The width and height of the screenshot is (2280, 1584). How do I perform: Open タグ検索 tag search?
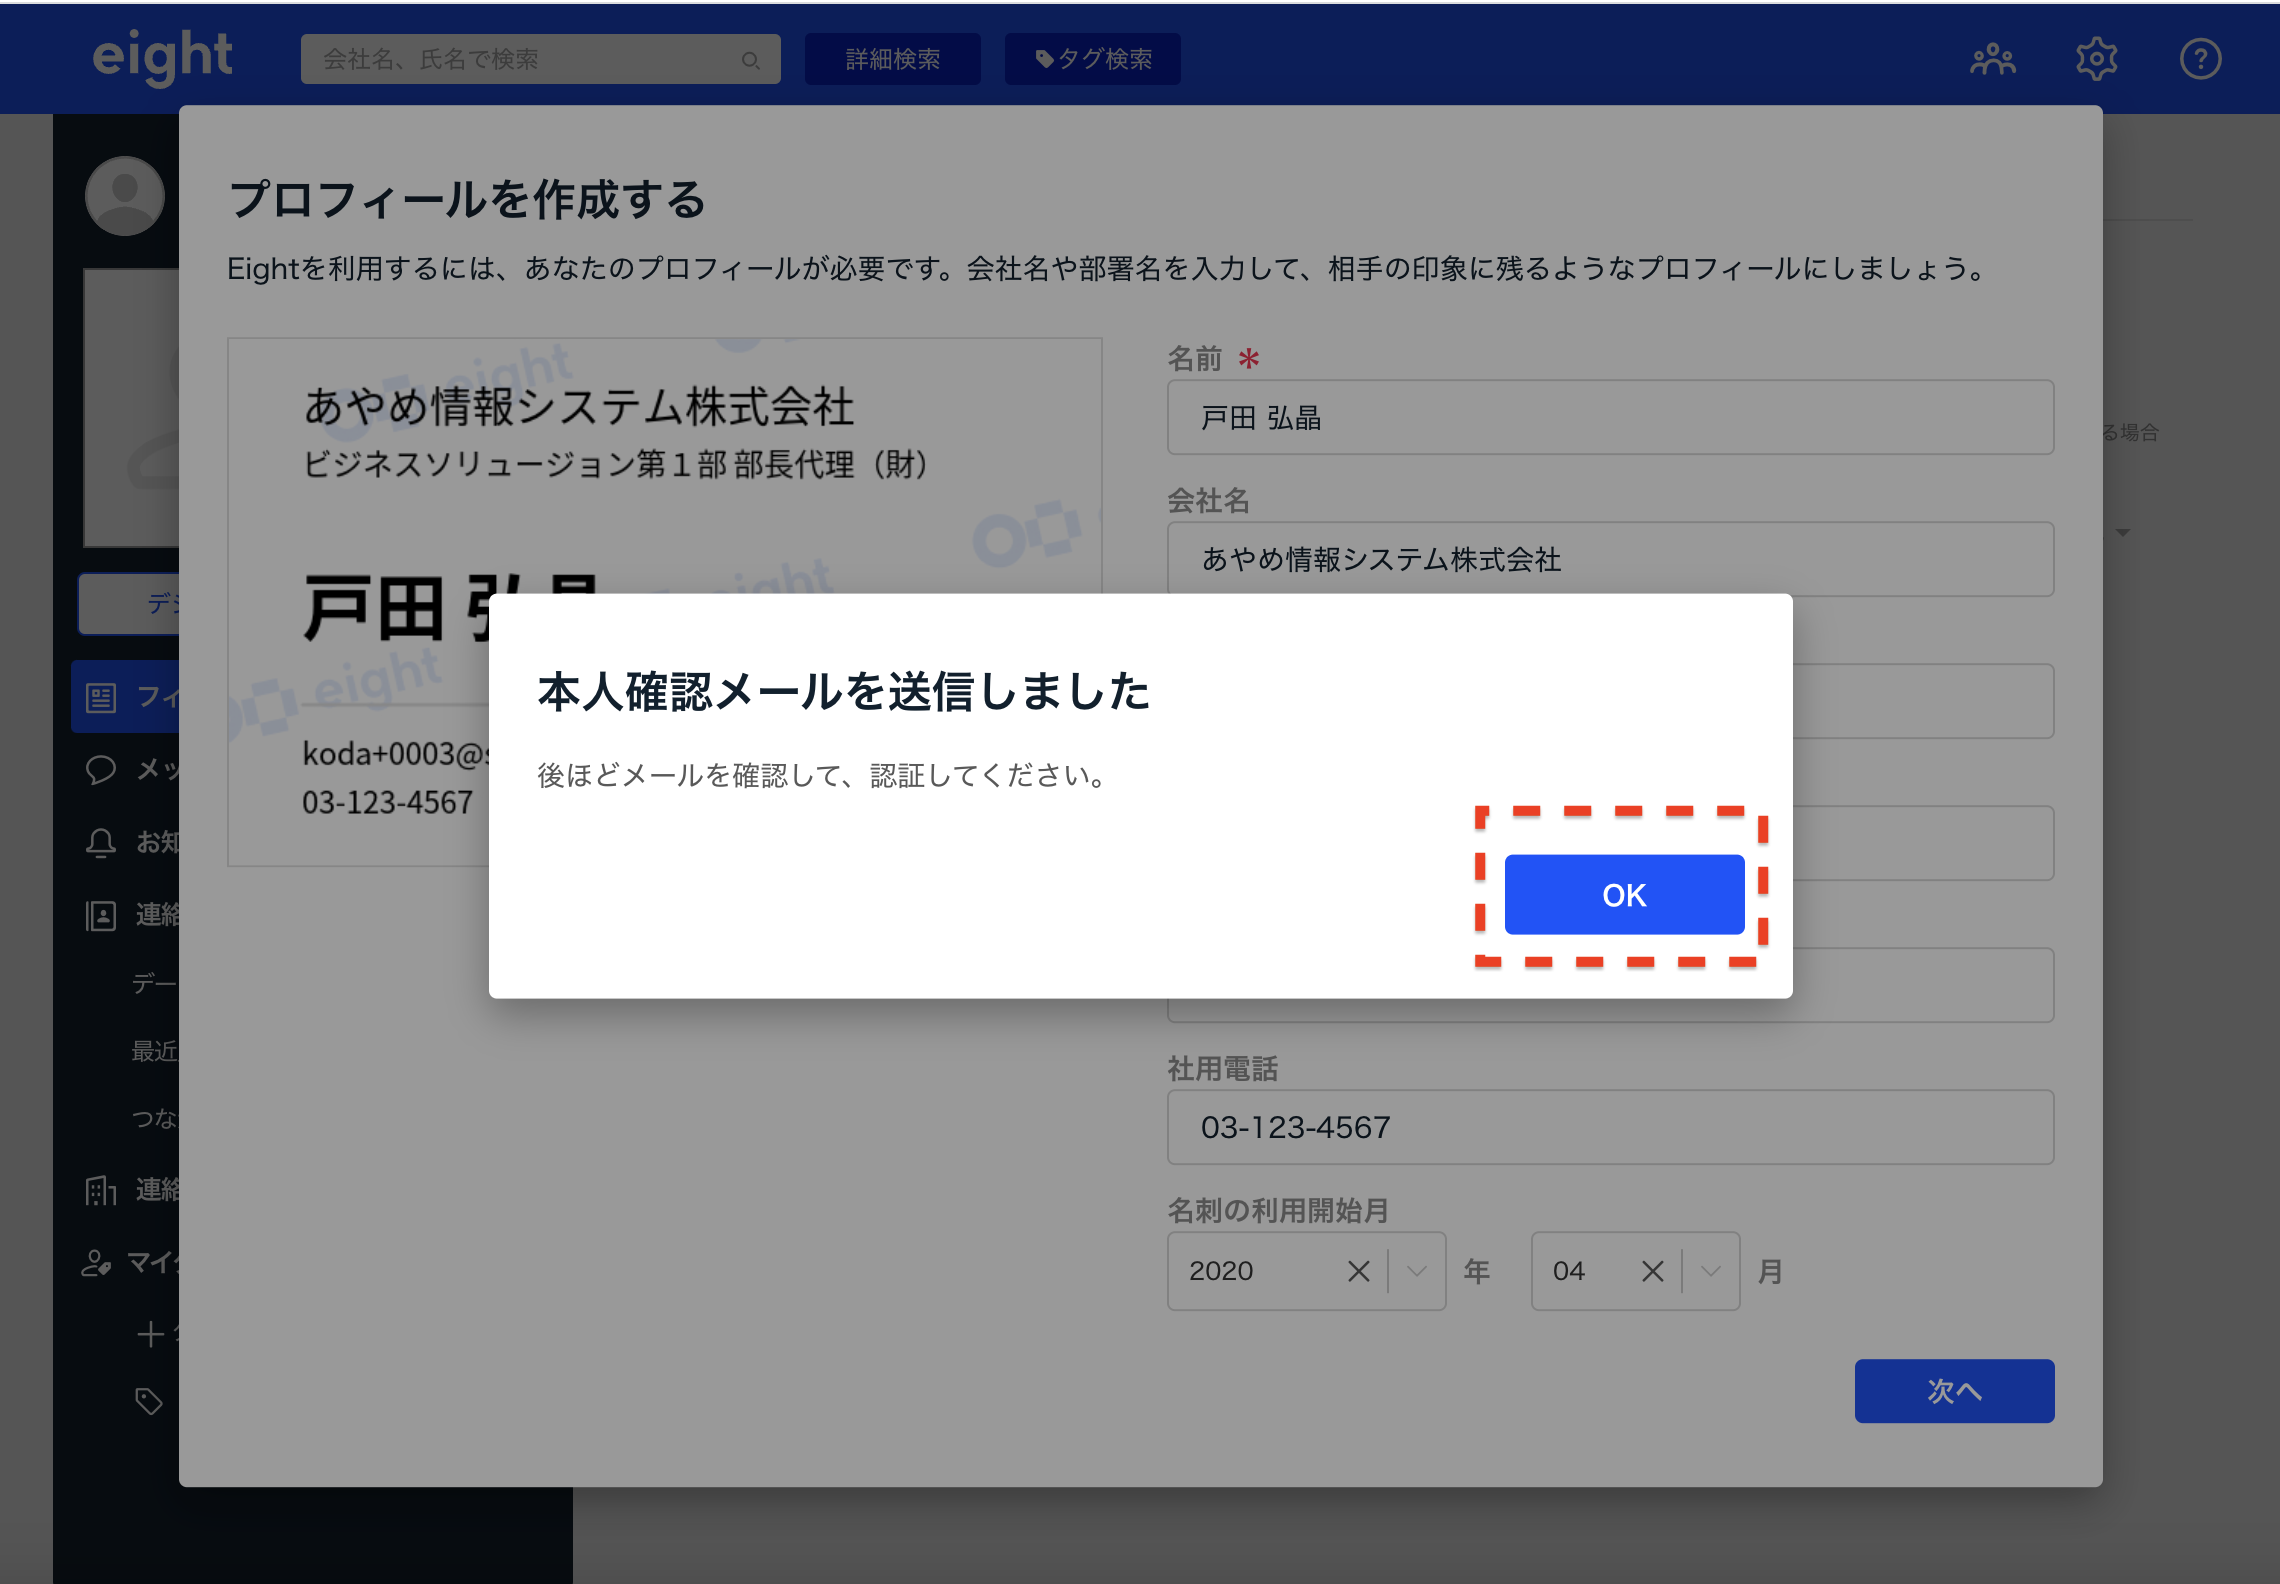click(1092, 59)
